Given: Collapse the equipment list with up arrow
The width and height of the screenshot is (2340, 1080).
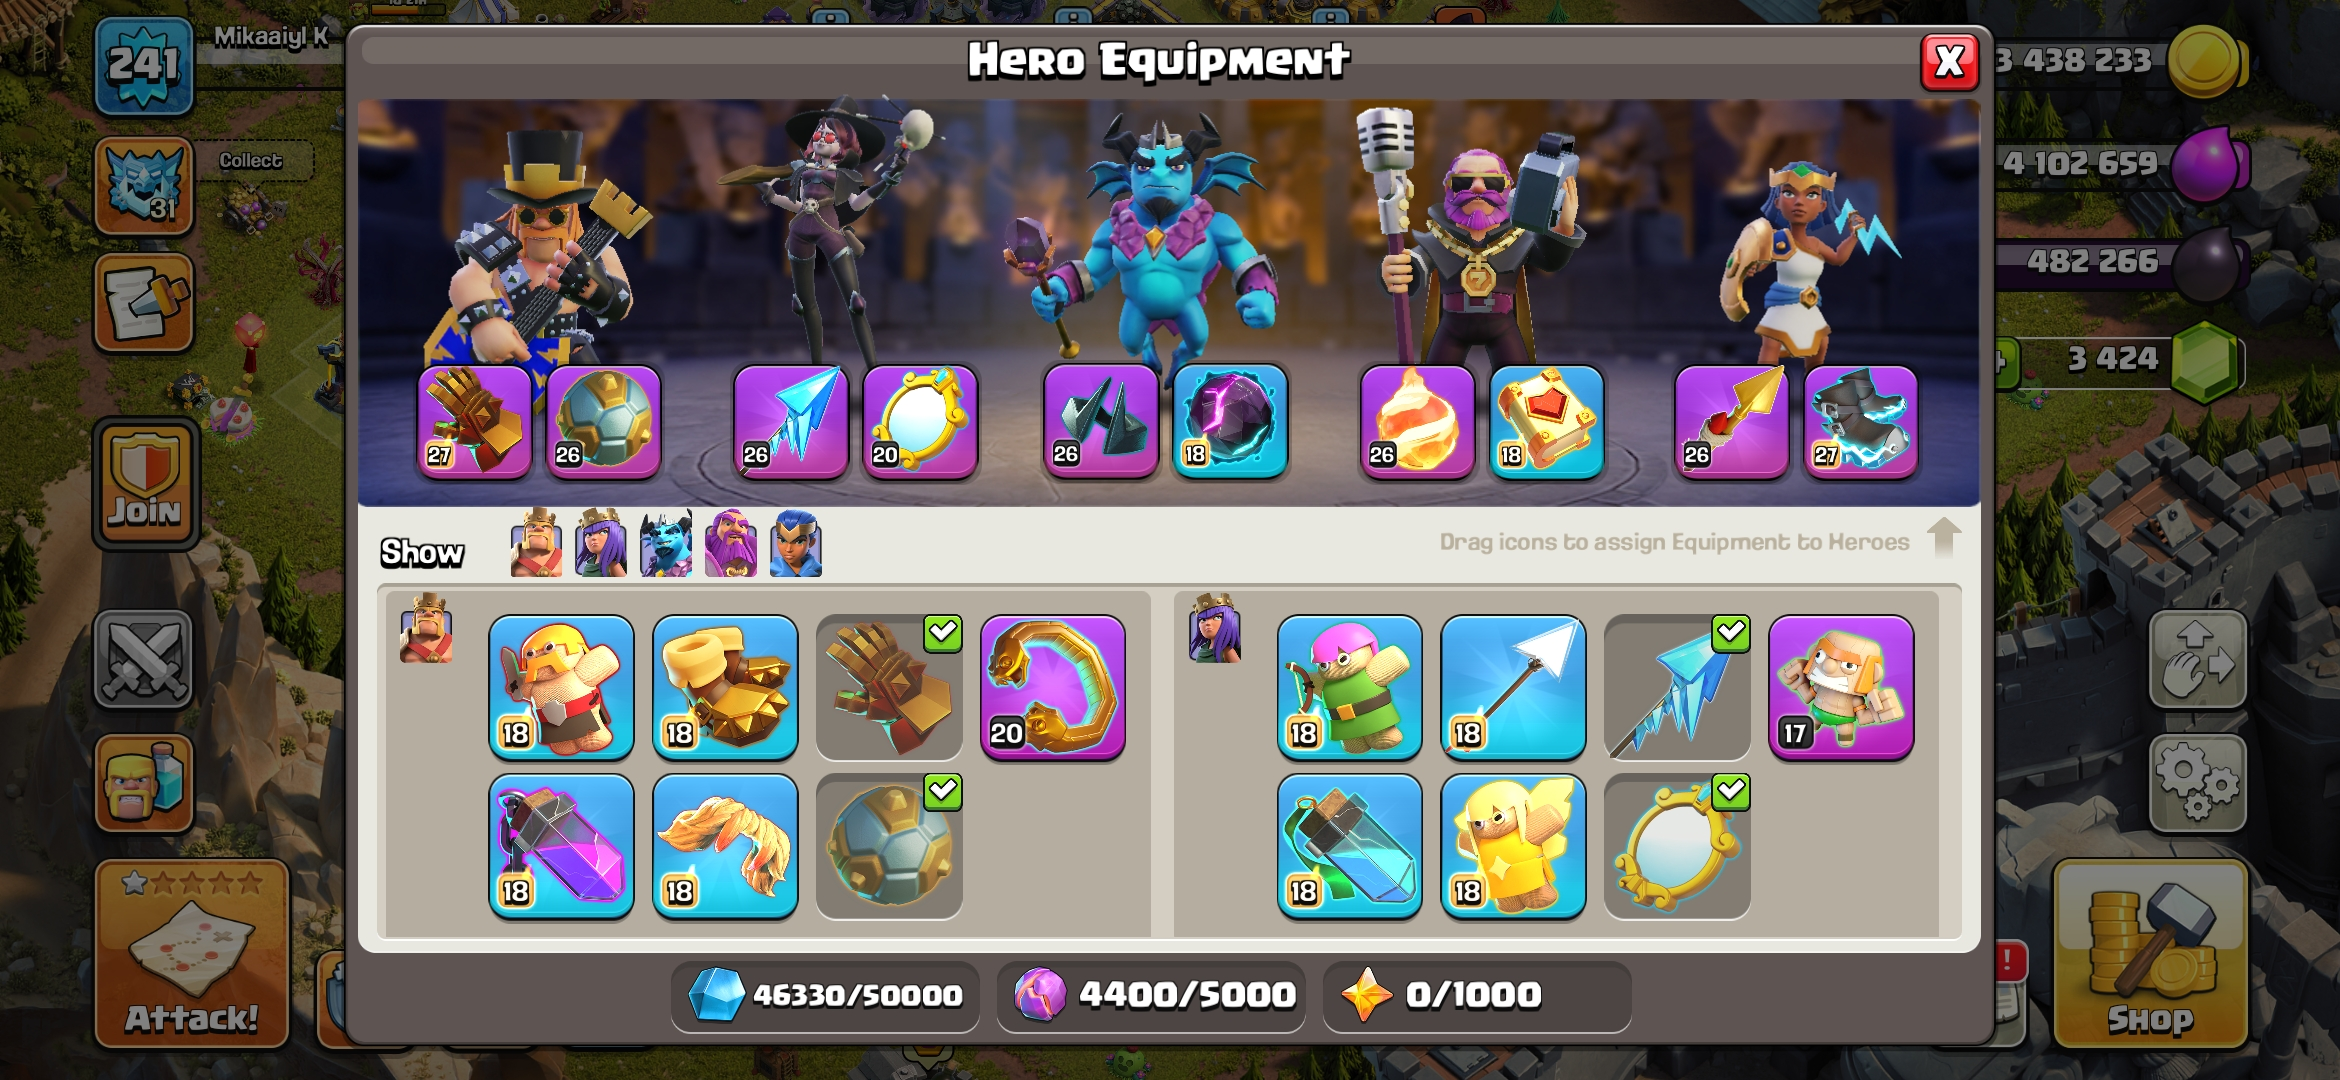Looking at the screenshot, I should pyautogui.click(x=1943, y=538).
